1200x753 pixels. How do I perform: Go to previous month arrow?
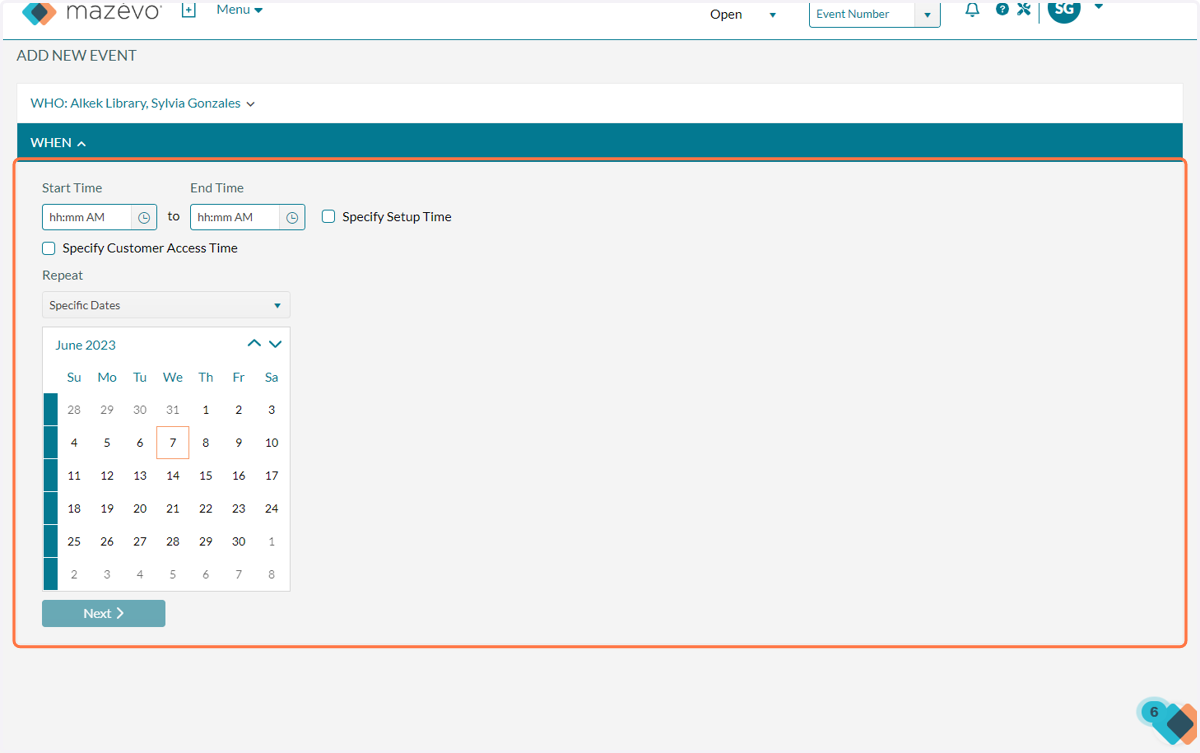pyautogui.click(x=254, y=344)
